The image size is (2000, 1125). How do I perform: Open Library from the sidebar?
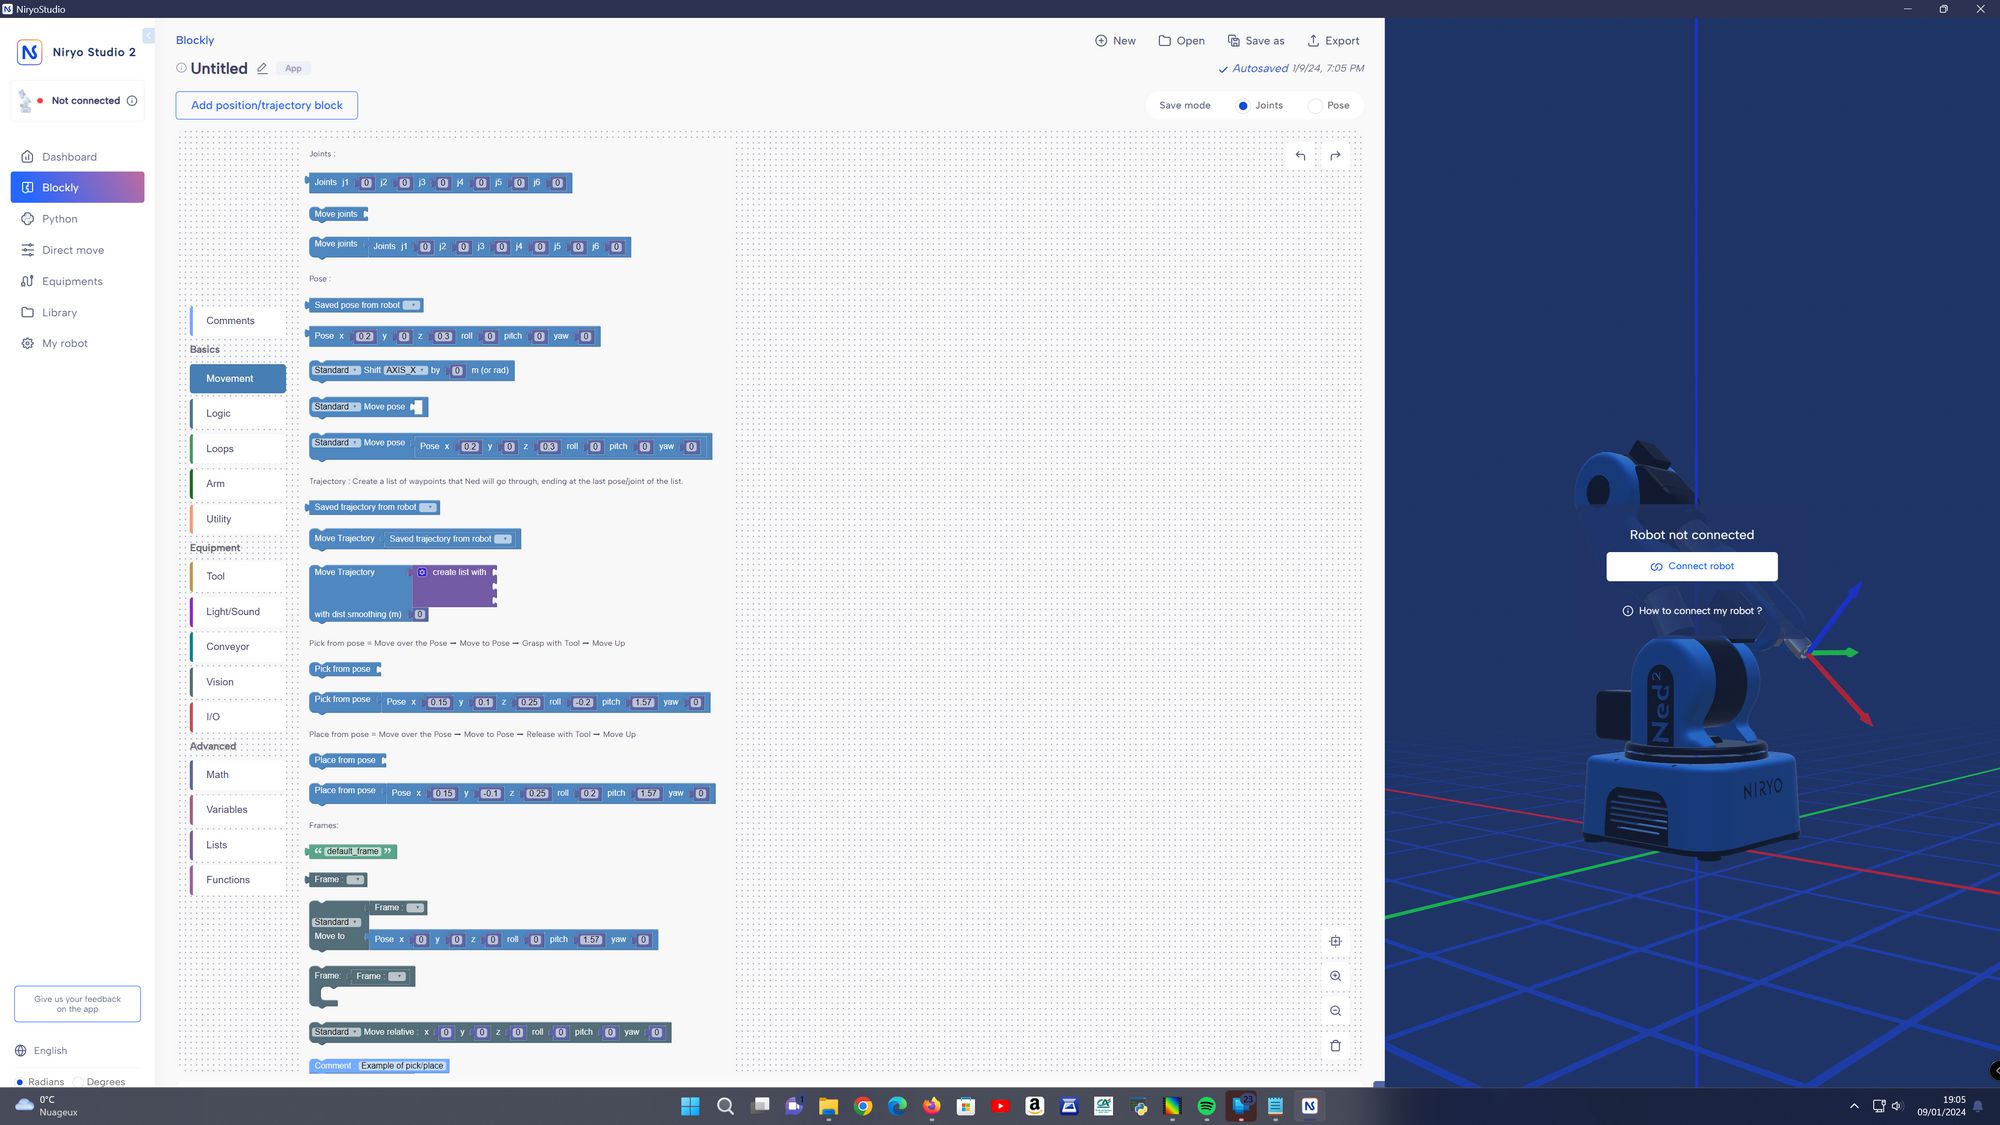[x=77, y=312]
